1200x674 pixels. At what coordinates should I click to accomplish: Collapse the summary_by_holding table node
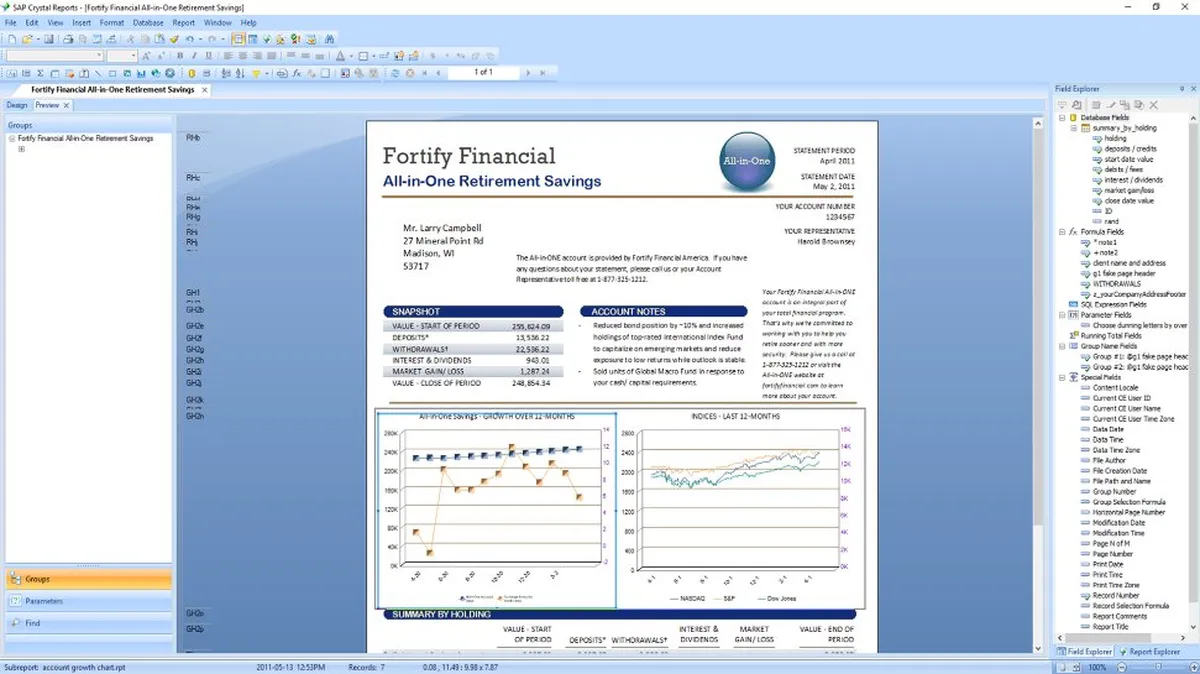1074,128
